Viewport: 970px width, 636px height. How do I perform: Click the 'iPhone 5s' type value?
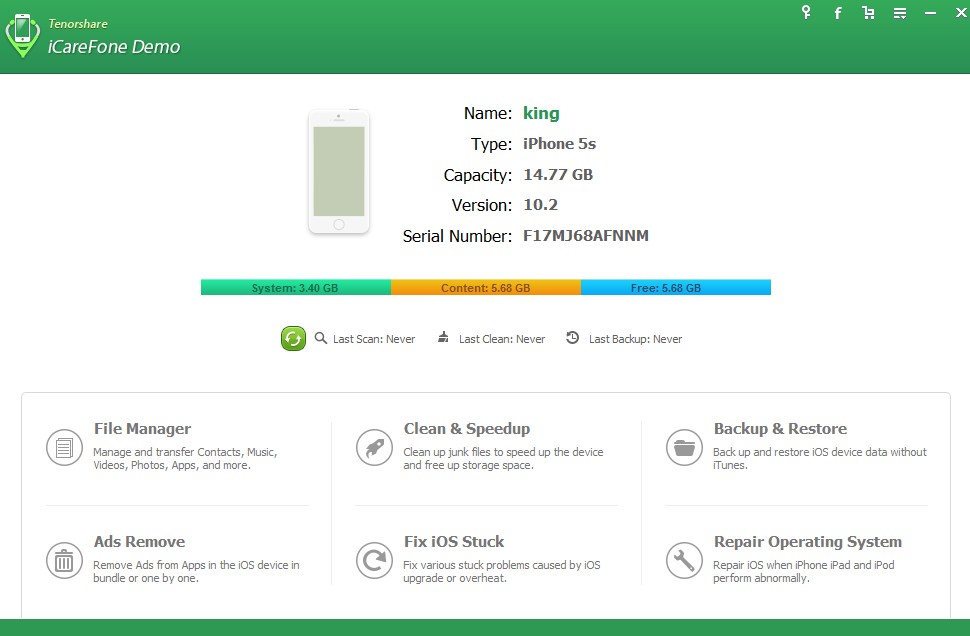coord(559,144)
